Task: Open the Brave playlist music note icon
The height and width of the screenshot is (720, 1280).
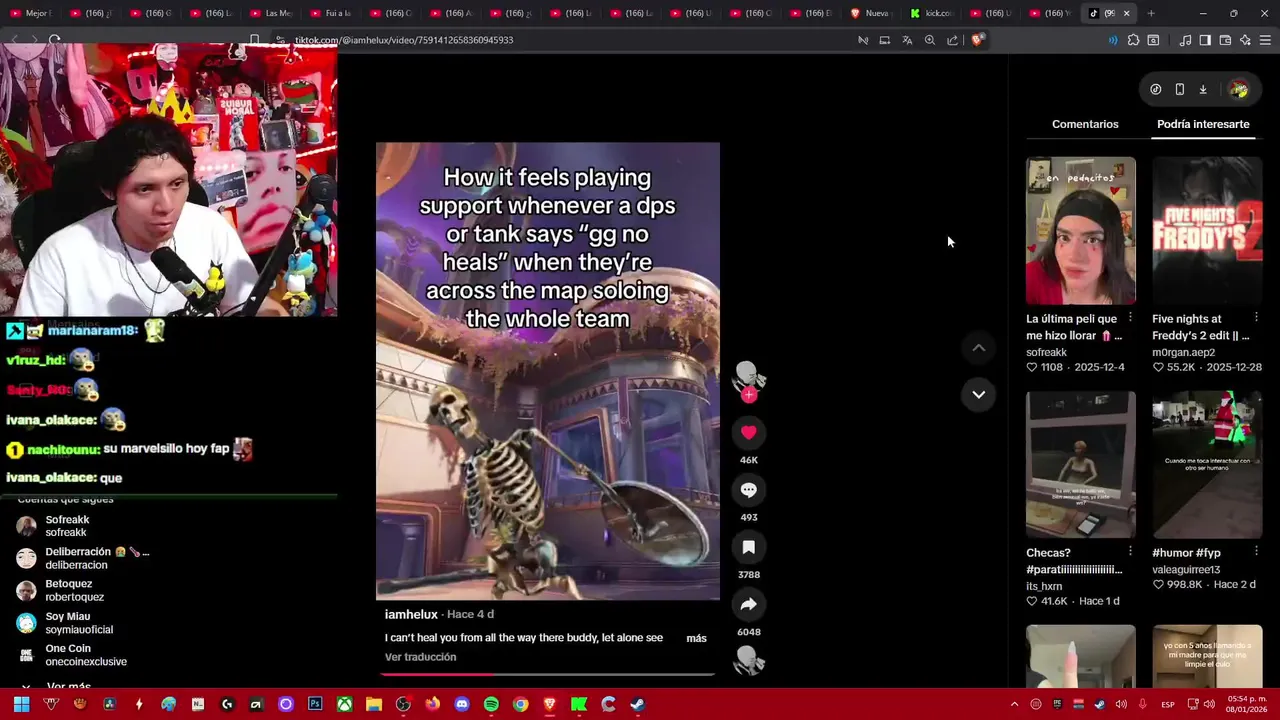Action: coord(1185,40)
